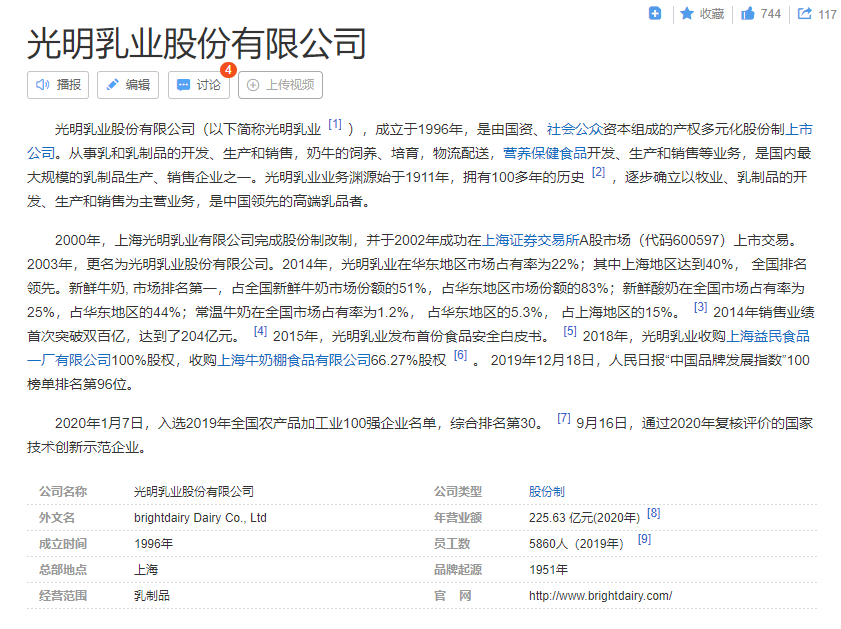Click reference citation [3]
Image resolution: width=841 pixels, height=629 pixels.
pyautogui.click(x=700, y=307)
